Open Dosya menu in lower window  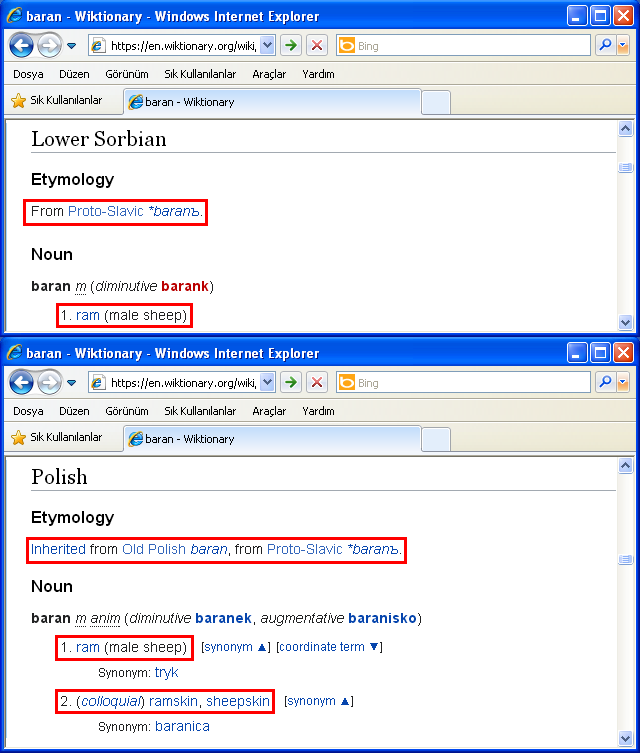point(28,412)
